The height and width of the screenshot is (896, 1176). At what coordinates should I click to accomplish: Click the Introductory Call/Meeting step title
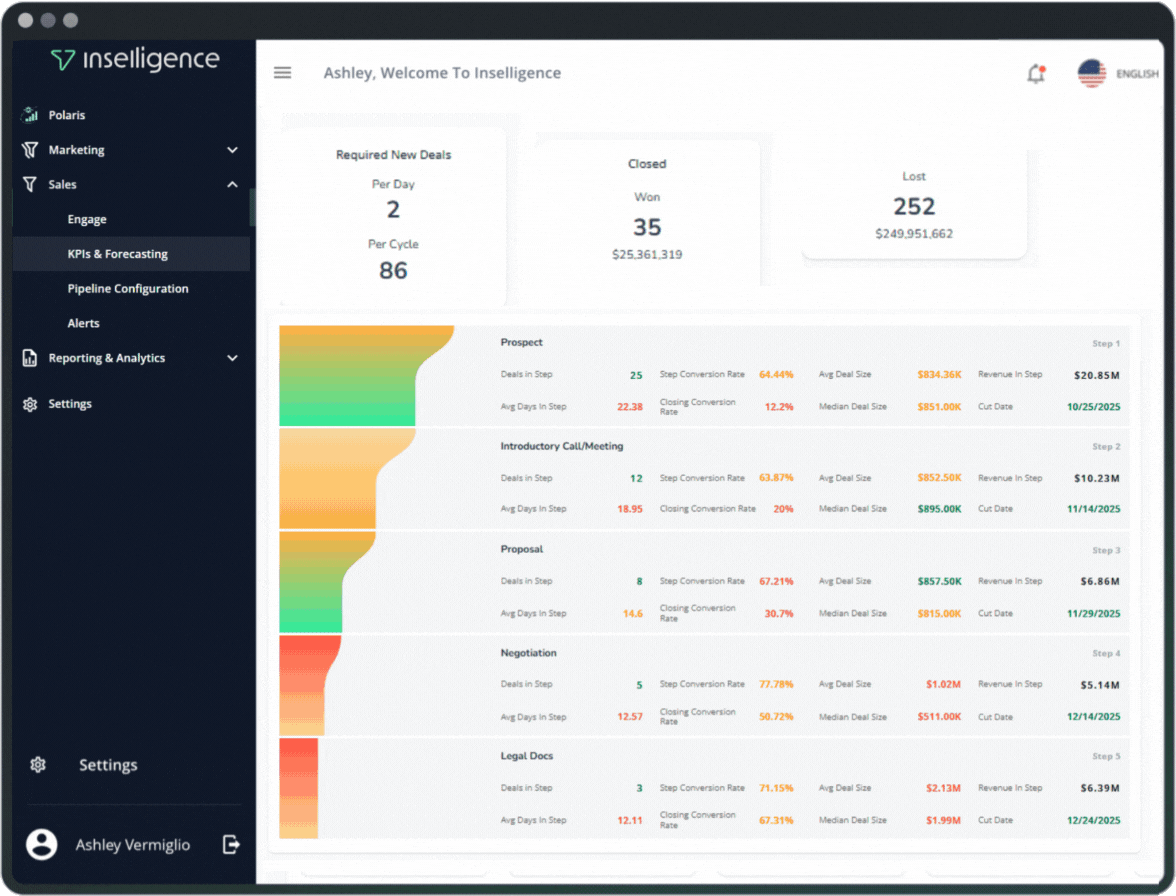pos(562,446)
